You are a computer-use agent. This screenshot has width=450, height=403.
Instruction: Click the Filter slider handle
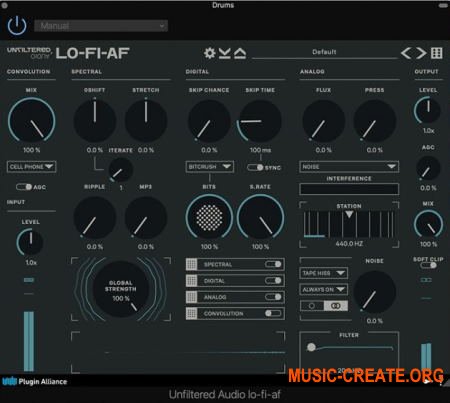[311, 347]
